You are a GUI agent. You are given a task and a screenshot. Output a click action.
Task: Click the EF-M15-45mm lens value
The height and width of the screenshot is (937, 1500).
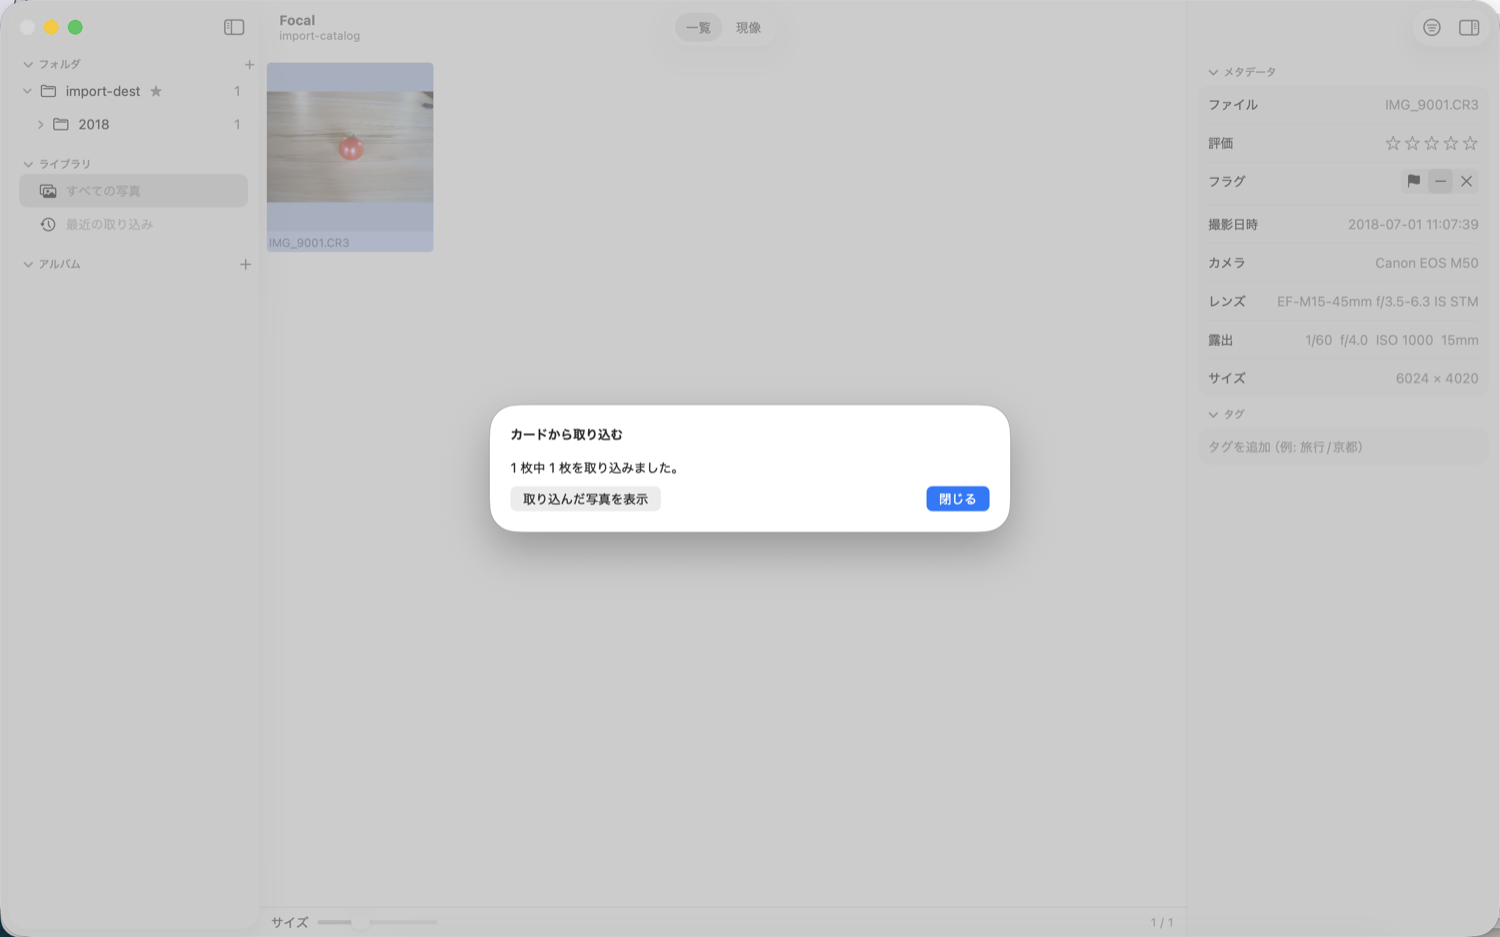click(x=1377, y=301)
